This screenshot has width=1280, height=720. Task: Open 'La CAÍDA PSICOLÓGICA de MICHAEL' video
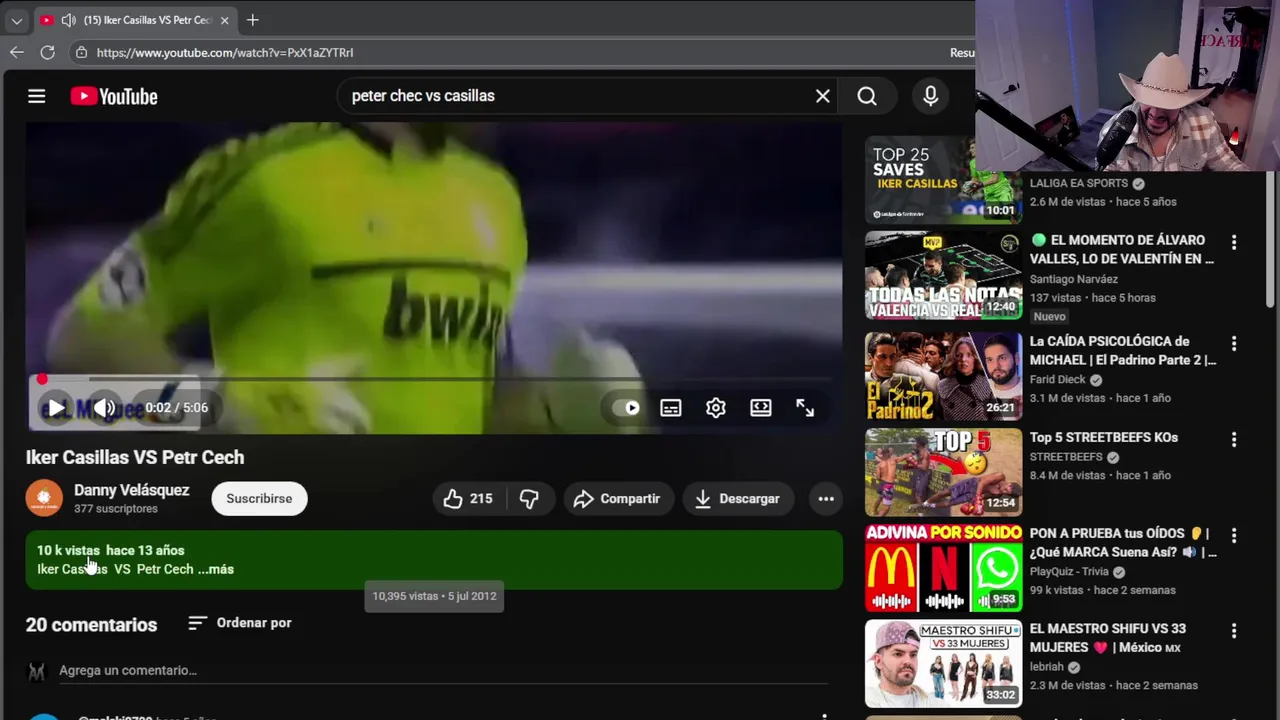(1123, 350)
